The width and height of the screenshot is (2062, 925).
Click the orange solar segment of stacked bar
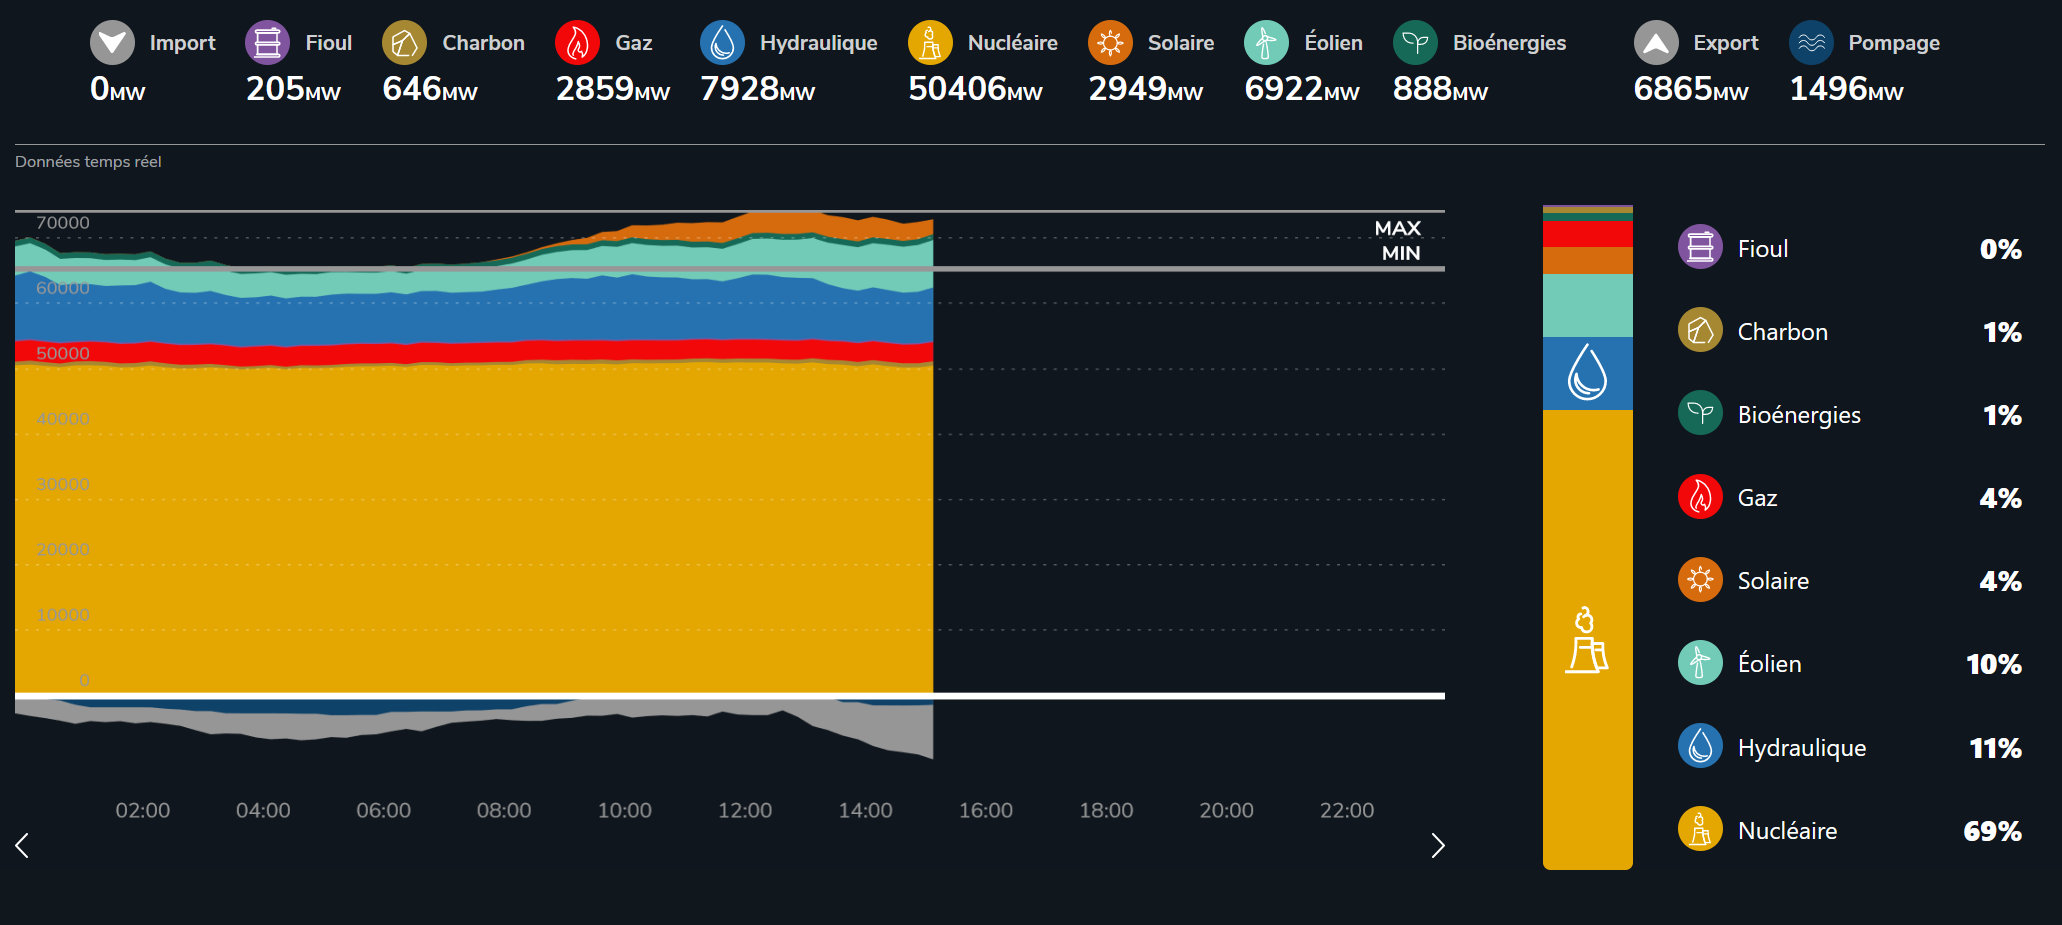[1588, 260]
